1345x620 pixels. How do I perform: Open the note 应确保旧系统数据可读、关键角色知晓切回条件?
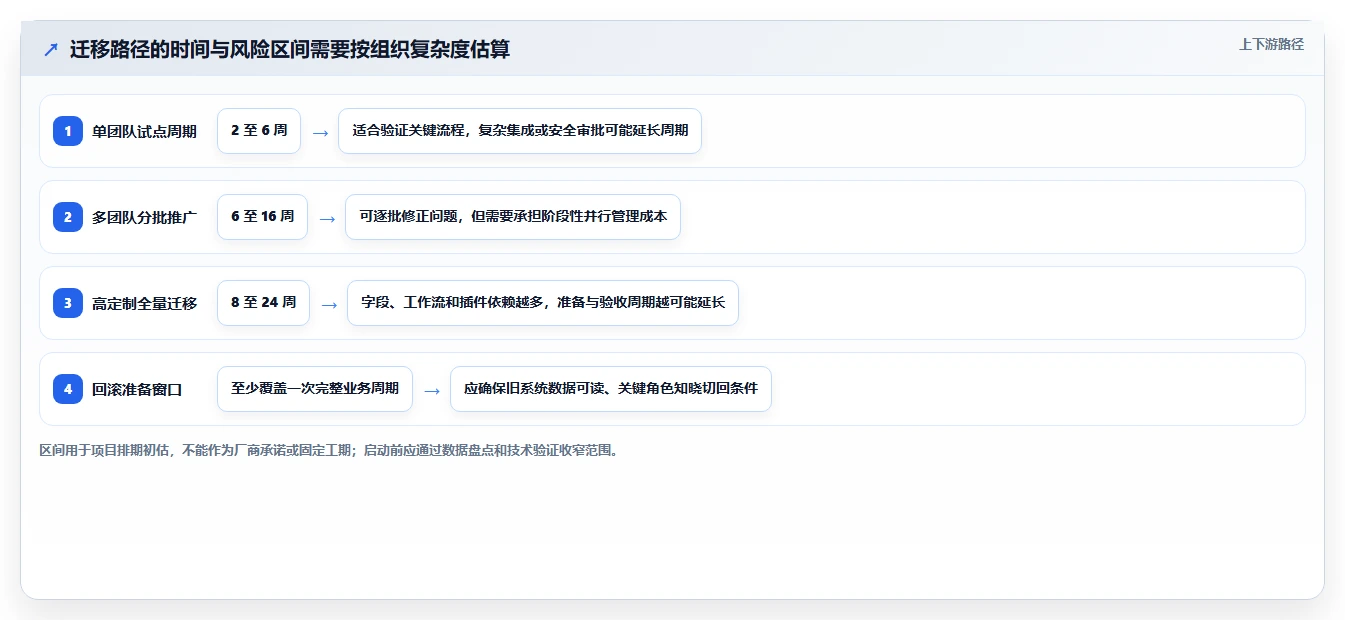pyautogui.click(x=611, y=389)
